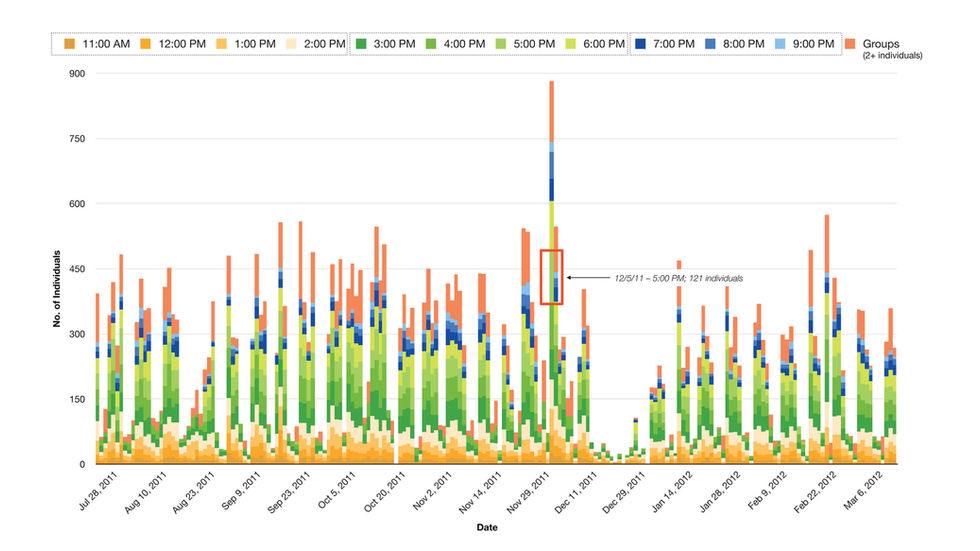The height and width of the screenshot is (551, 980).
Task: Click the 11:00 AM legend color swatch
Action: pos(69,44)
